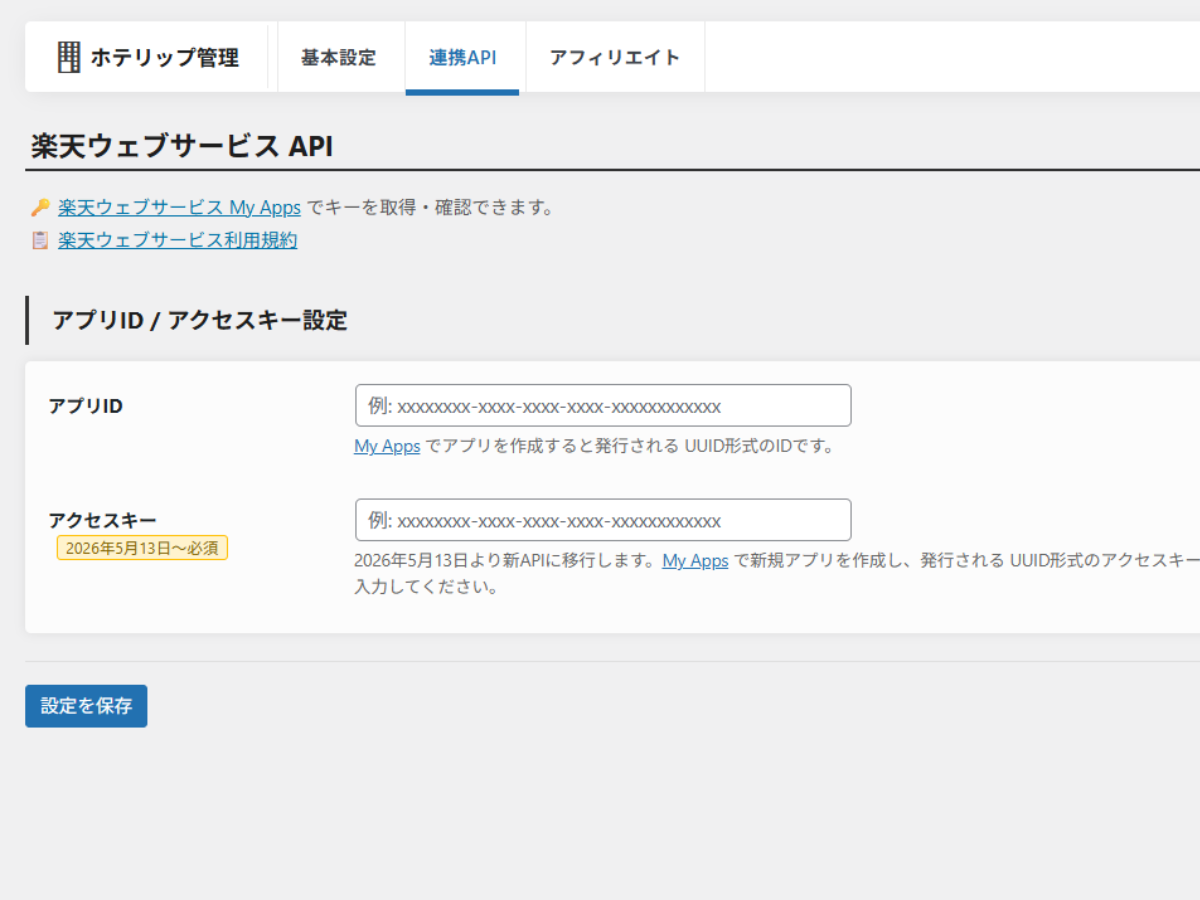
Task: Click the Hoteleip building icon in the header
Action: (x=68, y=57)
